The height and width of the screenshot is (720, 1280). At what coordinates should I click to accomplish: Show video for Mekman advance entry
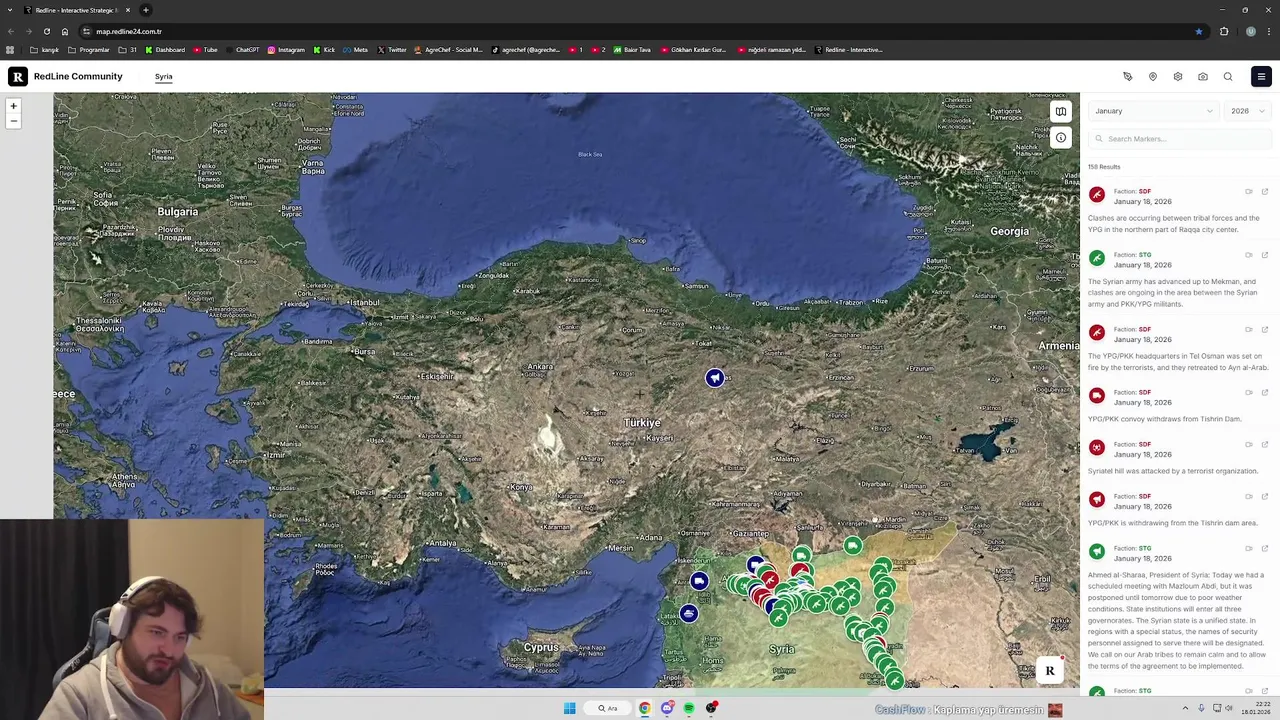coord(1249,255)
